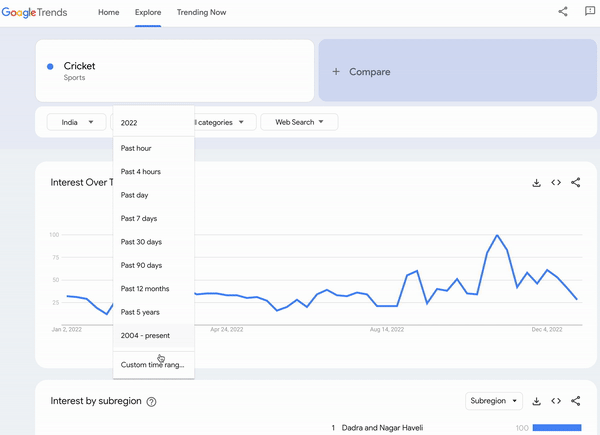The image size is (600, 435).
Task: Click the Compare card to add term
Action: [x=458, y=70]
